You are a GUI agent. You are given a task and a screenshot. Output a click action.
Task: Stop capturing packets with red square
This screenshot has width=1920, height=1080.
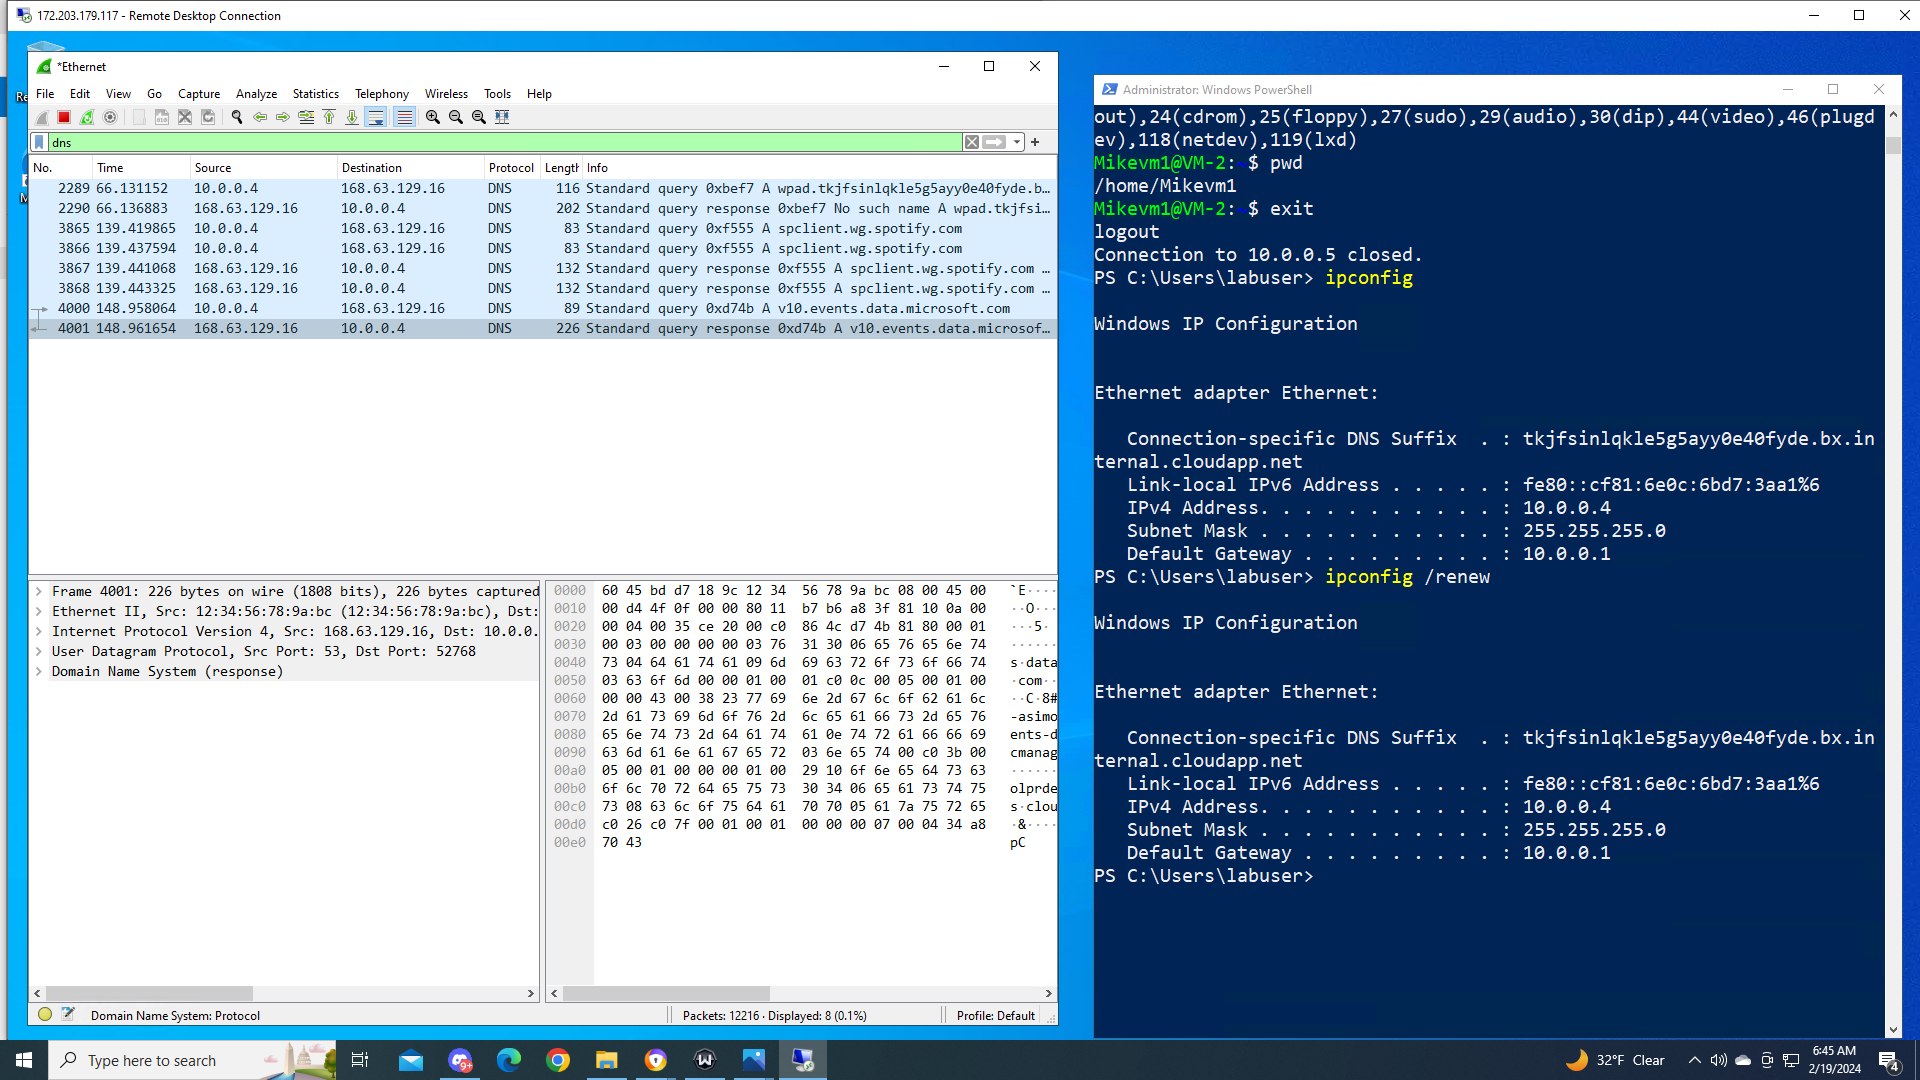coord(64,117)
